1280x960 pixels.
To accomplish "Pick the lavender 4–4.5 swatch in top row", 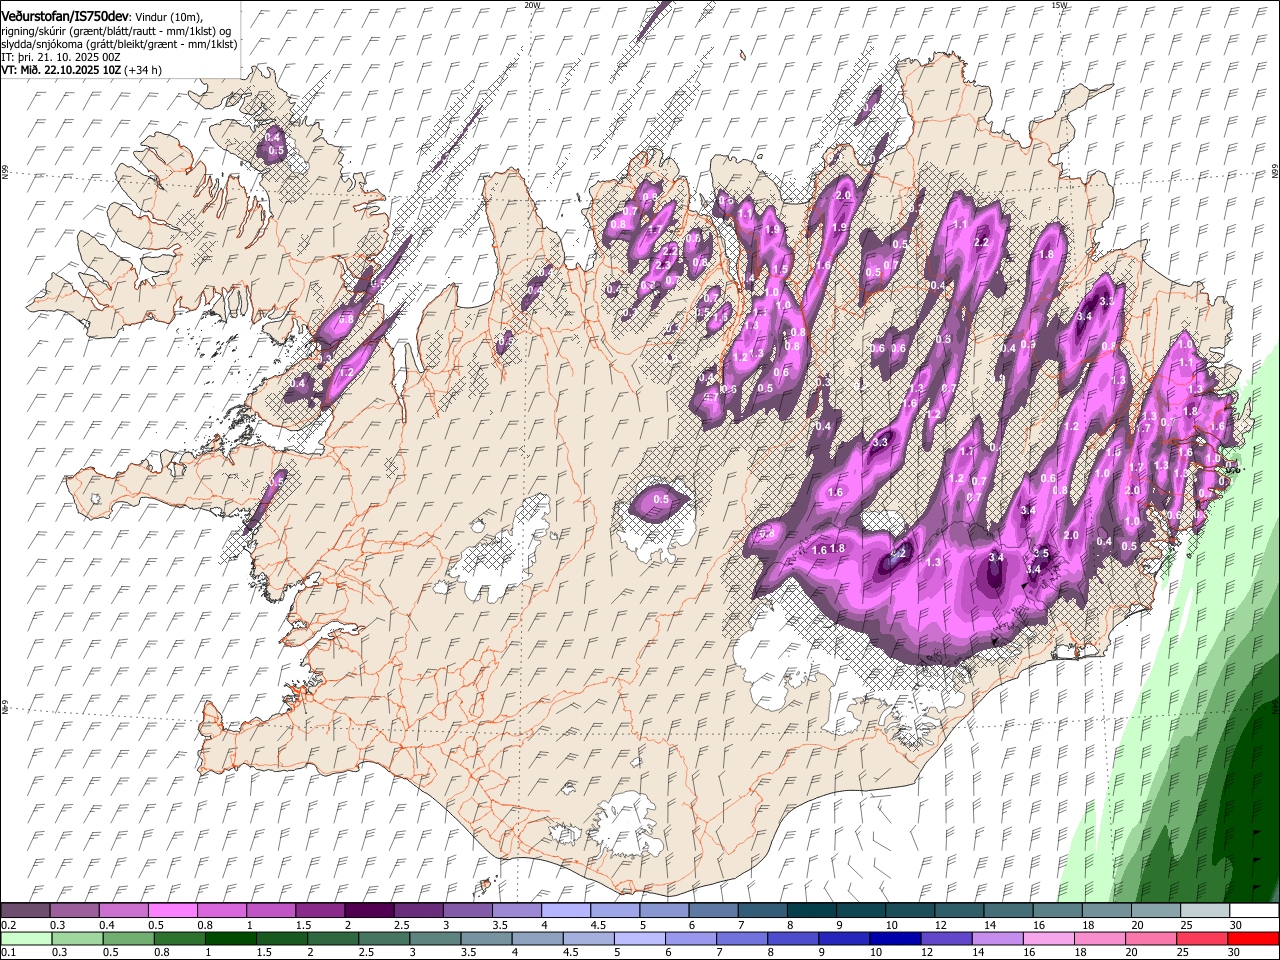I will click(565, 911).
